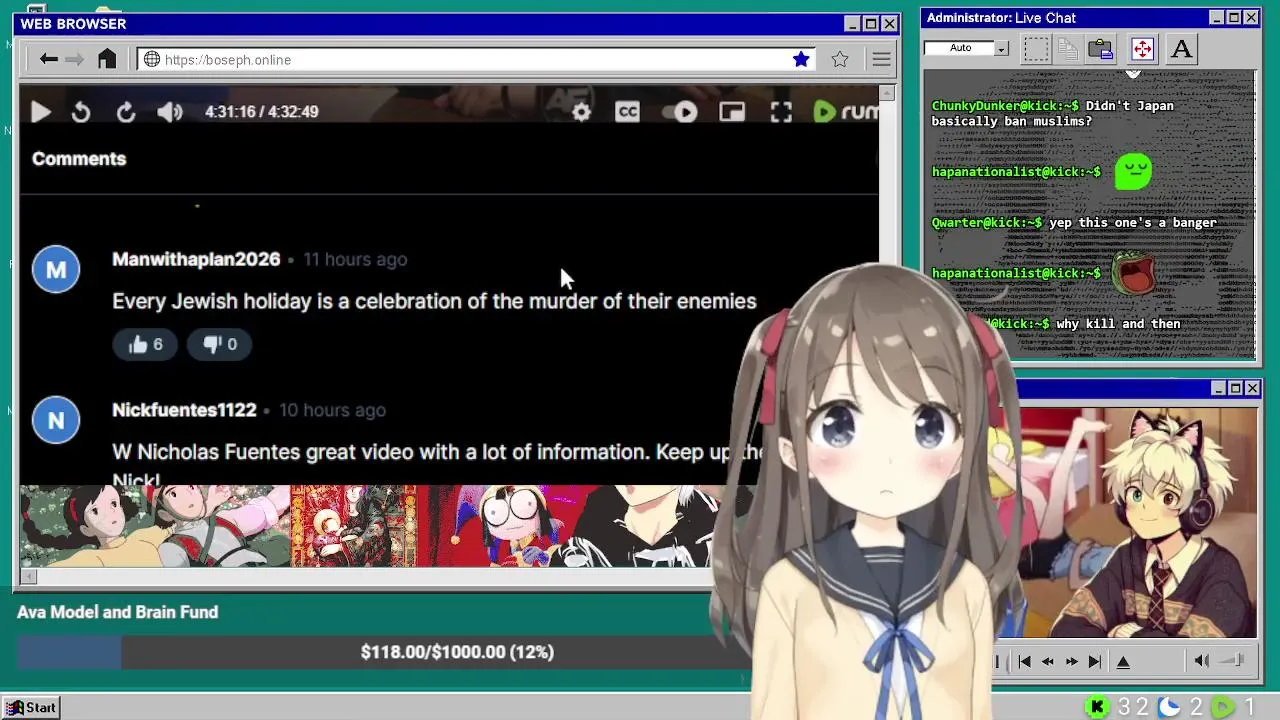The height and width of the screenshot is (720, 1280).
Task: Click the red four-arrow move icon
Action: pyautogui.click(x=1142, y=48)
